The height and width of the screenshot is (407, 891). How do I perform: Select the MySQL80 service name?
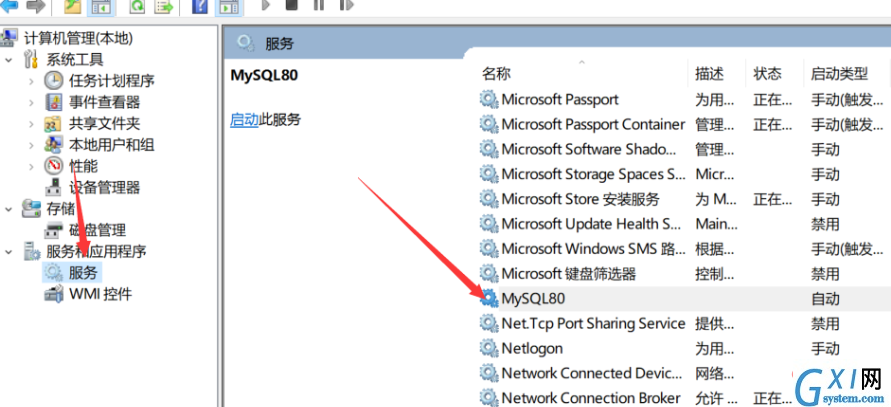coord(533,298)
